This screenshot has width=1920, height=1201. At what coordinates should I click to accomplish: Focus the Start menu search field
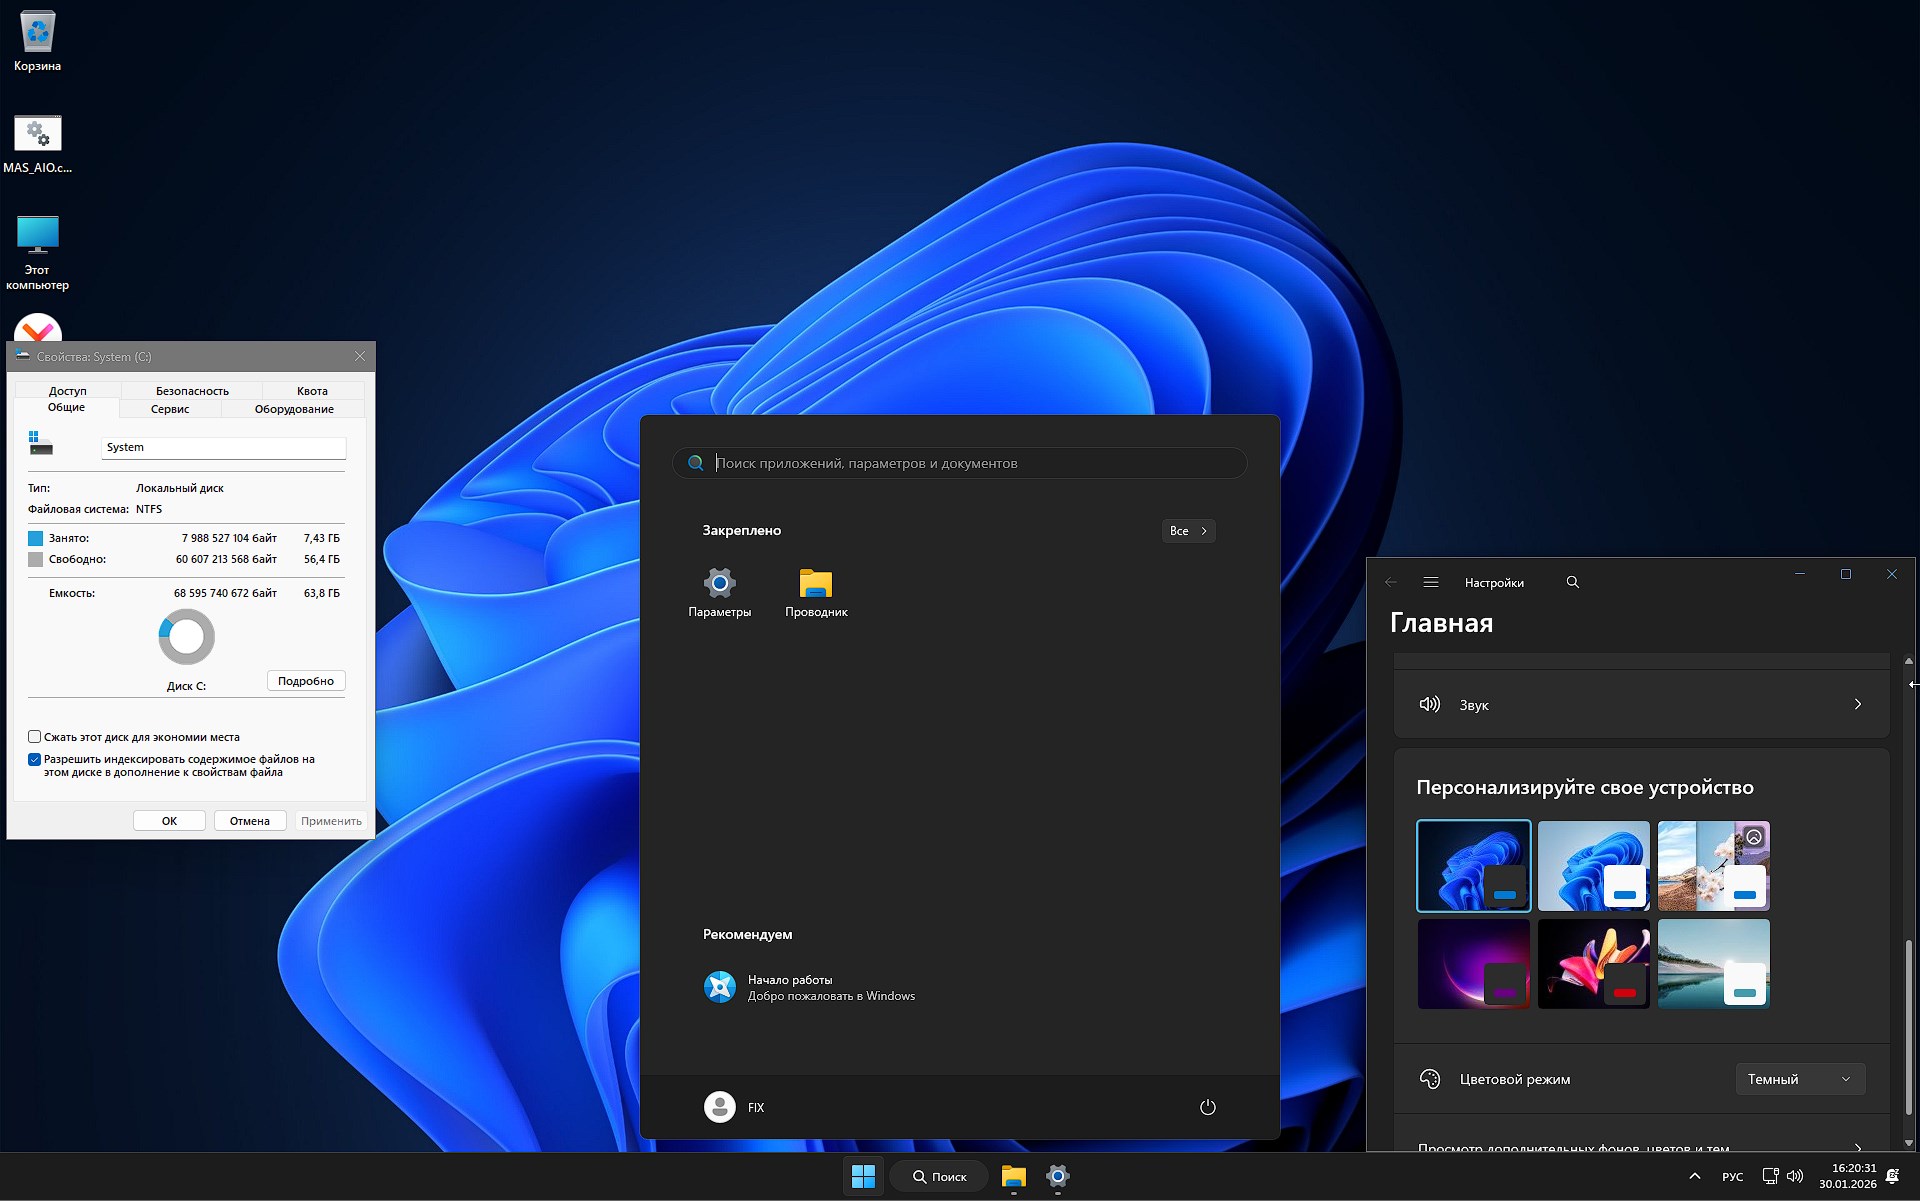960,463
